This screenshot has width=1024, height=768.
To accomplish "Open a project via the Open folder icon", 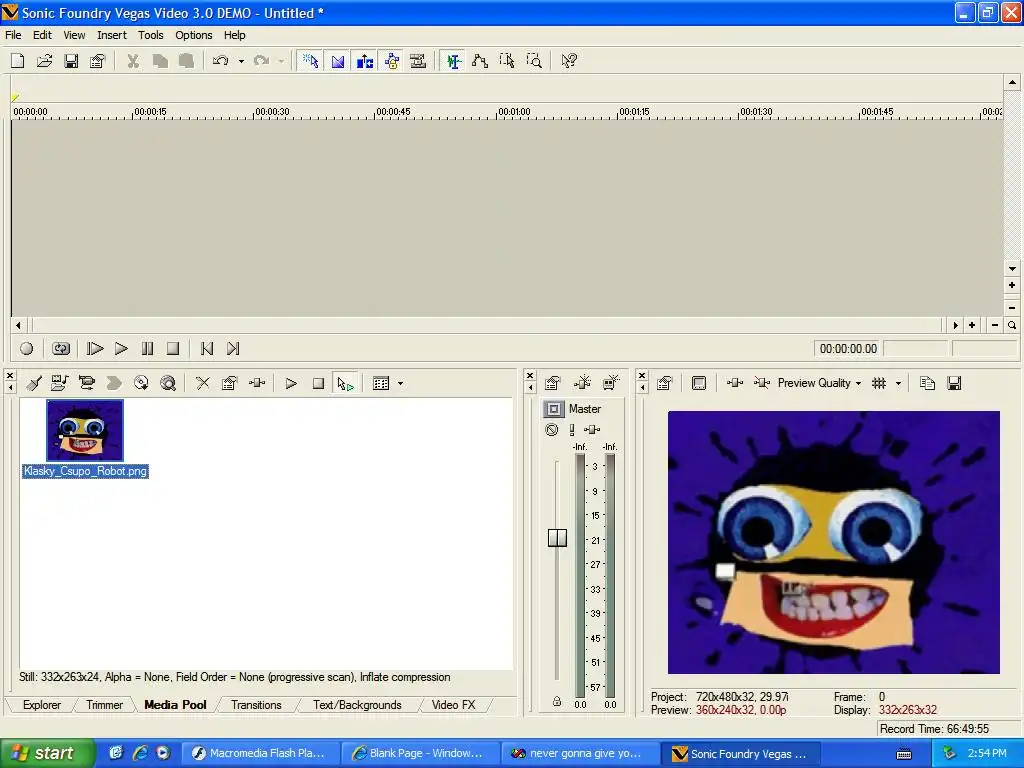I will (x=44, y=61).
